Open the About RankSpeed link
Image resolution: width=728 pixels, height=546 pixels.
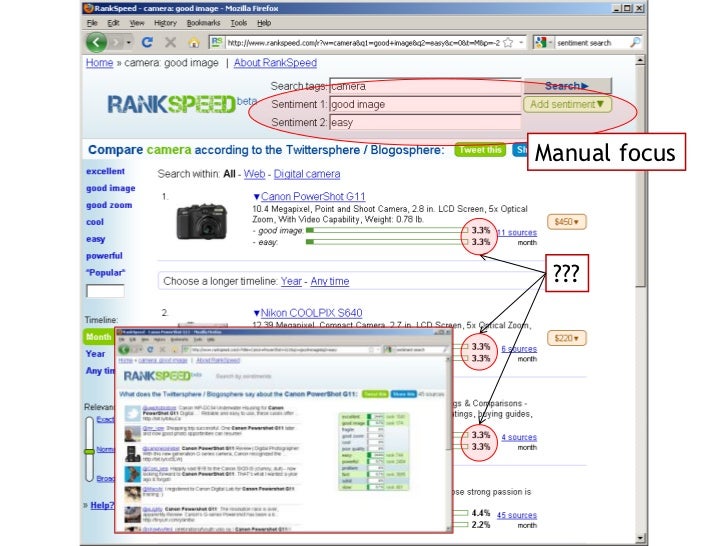pos(275,63)
